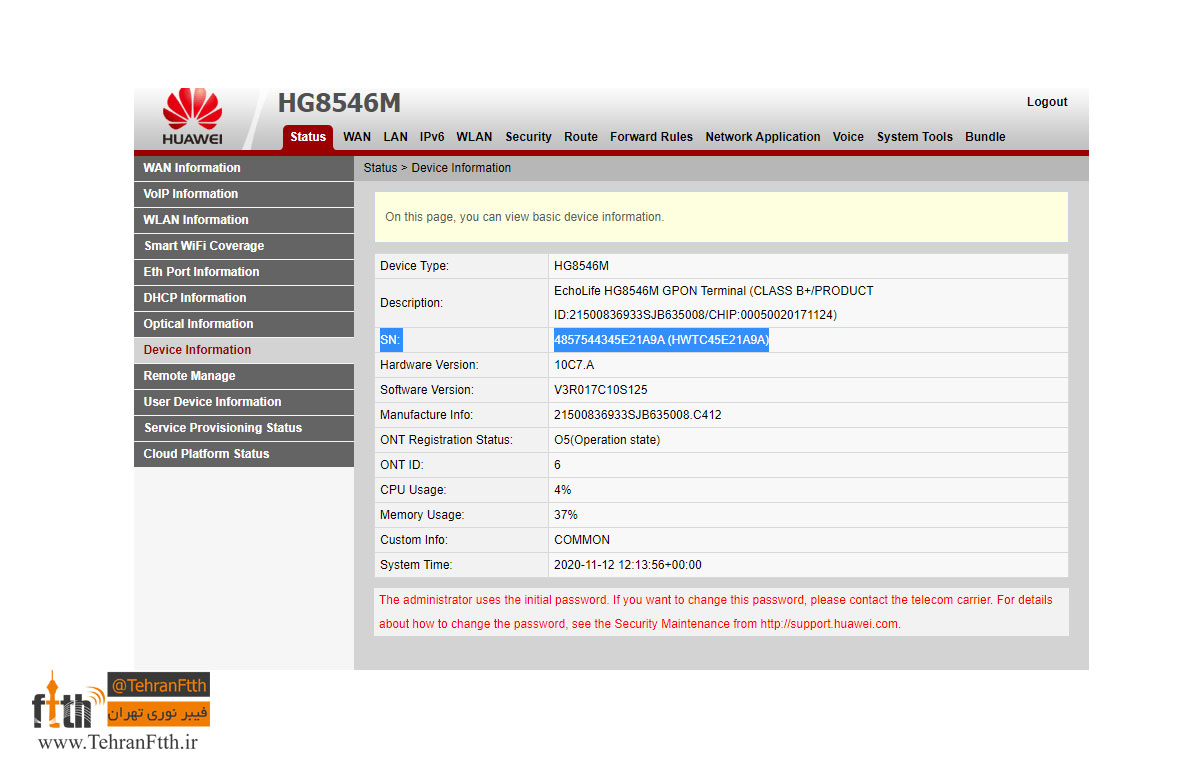Click the Hardware Version: label
The image size is (1200, 780).
[x=429, y=365]
